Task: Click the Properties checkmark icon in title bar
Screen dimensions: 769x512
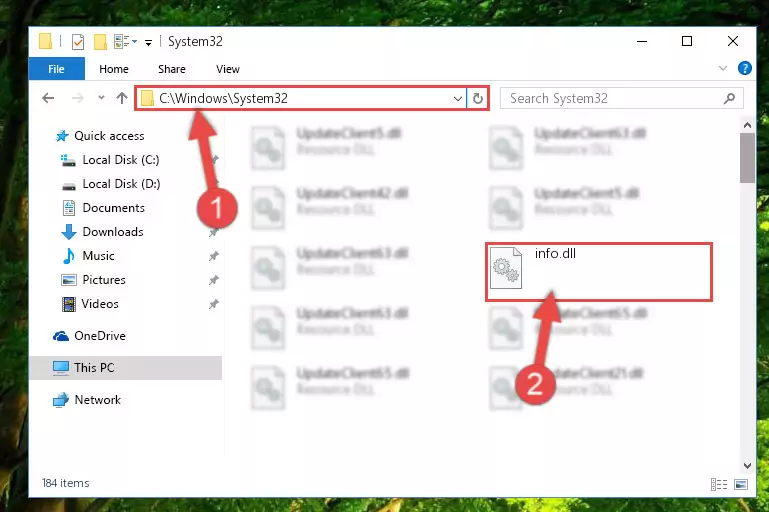Action: click(77, 42)
